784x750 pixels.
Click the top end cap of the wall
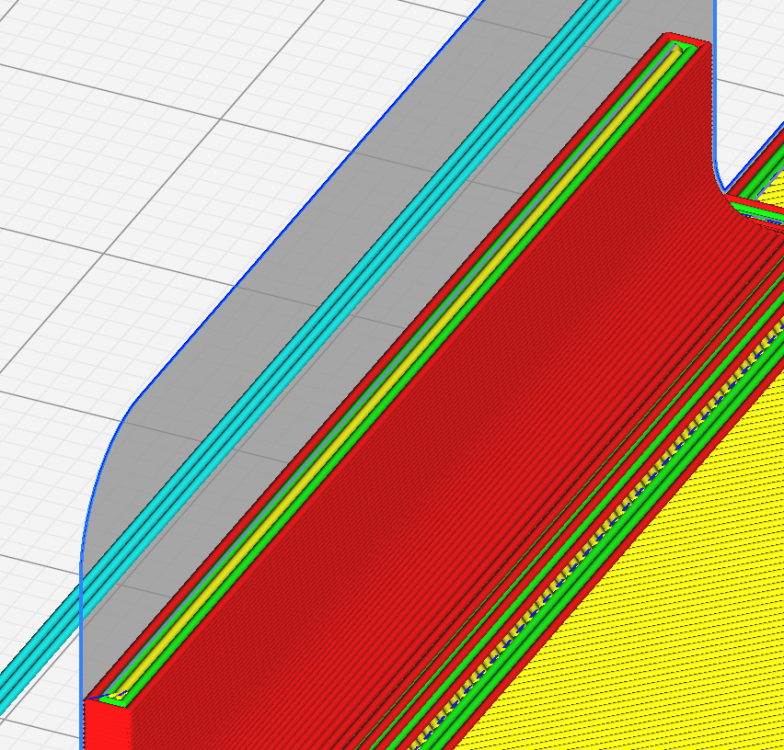[x=685, y=42]
